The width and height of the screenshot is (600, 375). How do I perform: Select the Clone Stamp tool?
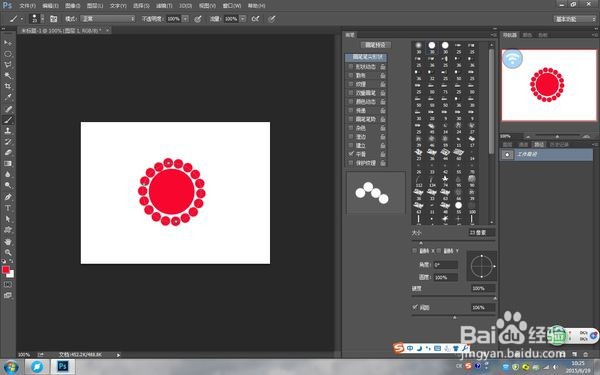(x=8, y=130)
